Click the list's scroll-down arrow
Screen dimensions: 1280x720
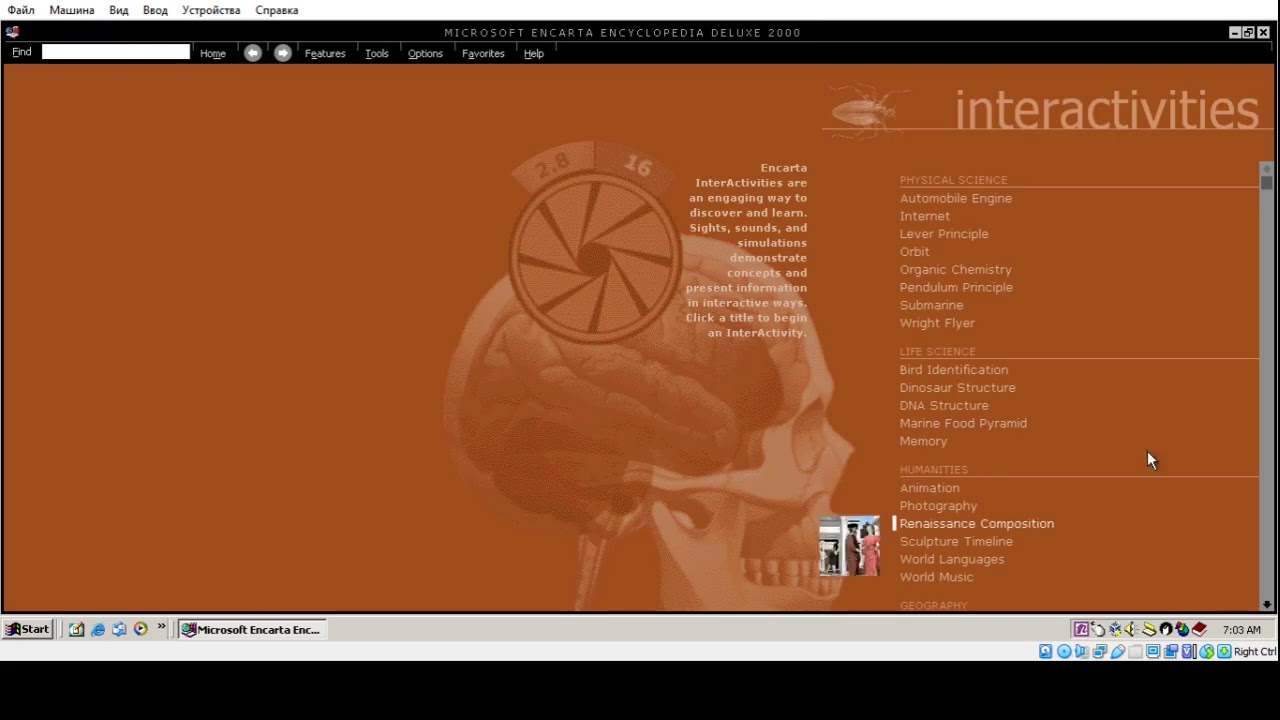[x=1267, y=604]
